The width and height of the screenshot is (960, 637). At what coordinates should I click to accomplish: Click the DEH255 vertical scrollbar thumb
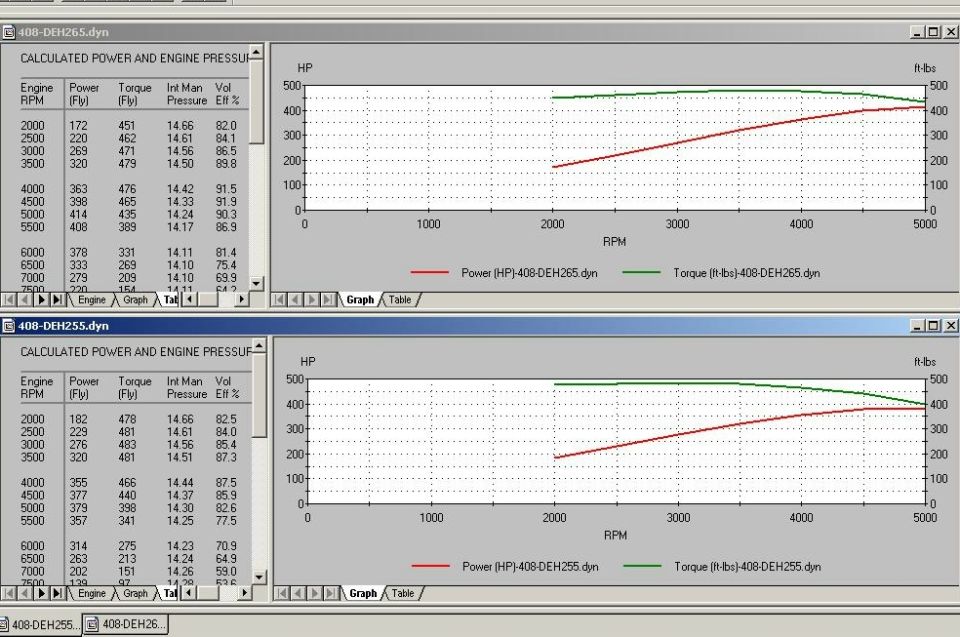pos(259,396)
